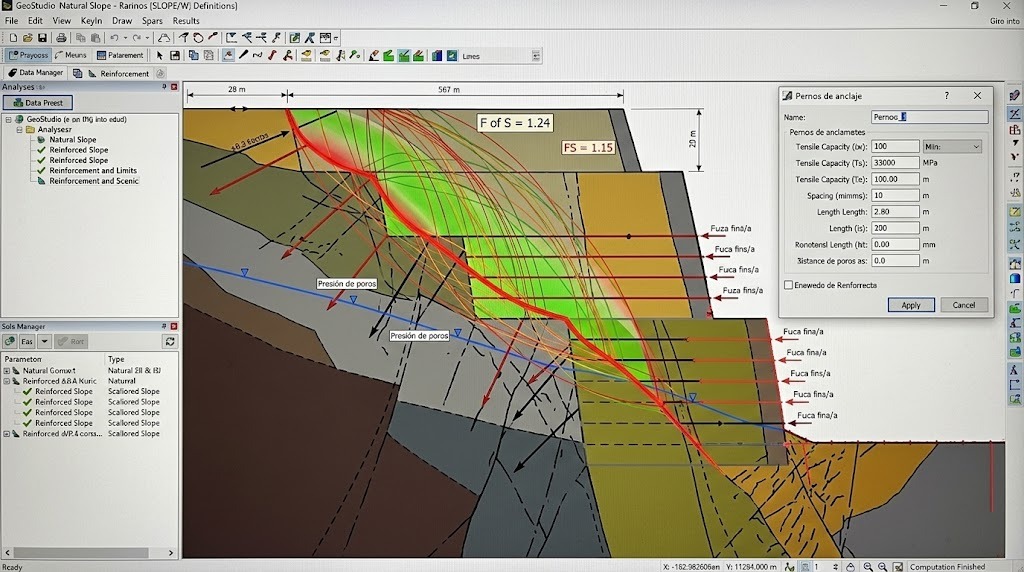Toggle first Reinforced Slope check in Sols Manager
Screen dimensions: 1024x572
pos(27,391)
